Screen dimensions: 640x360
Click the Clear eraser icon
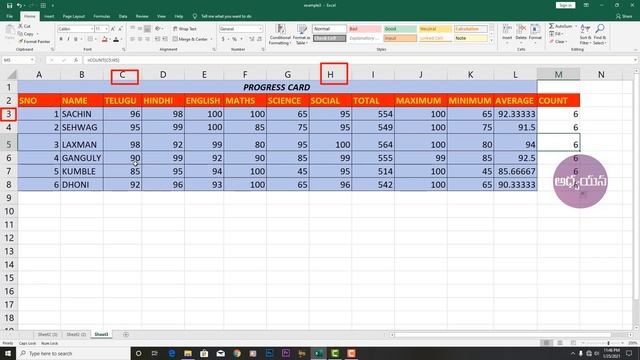click(x=551, y=42)
